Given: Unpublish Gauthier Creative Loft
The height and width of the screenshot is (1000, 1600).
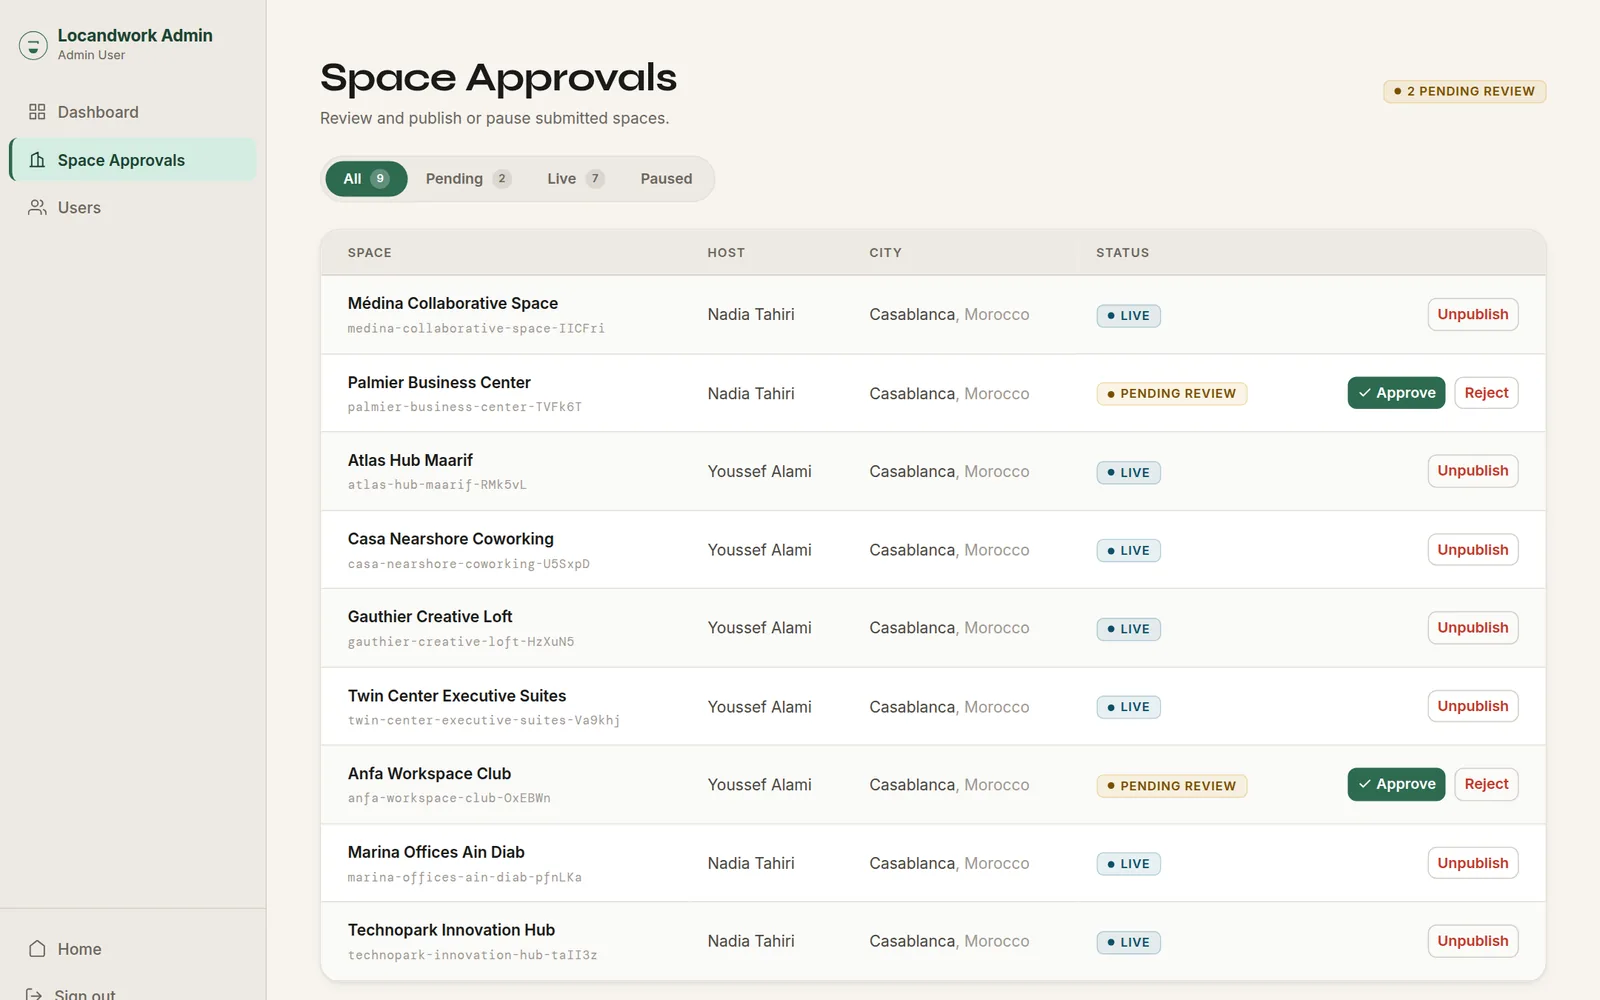Looking at the screenshot, I should click(1472, 628).
